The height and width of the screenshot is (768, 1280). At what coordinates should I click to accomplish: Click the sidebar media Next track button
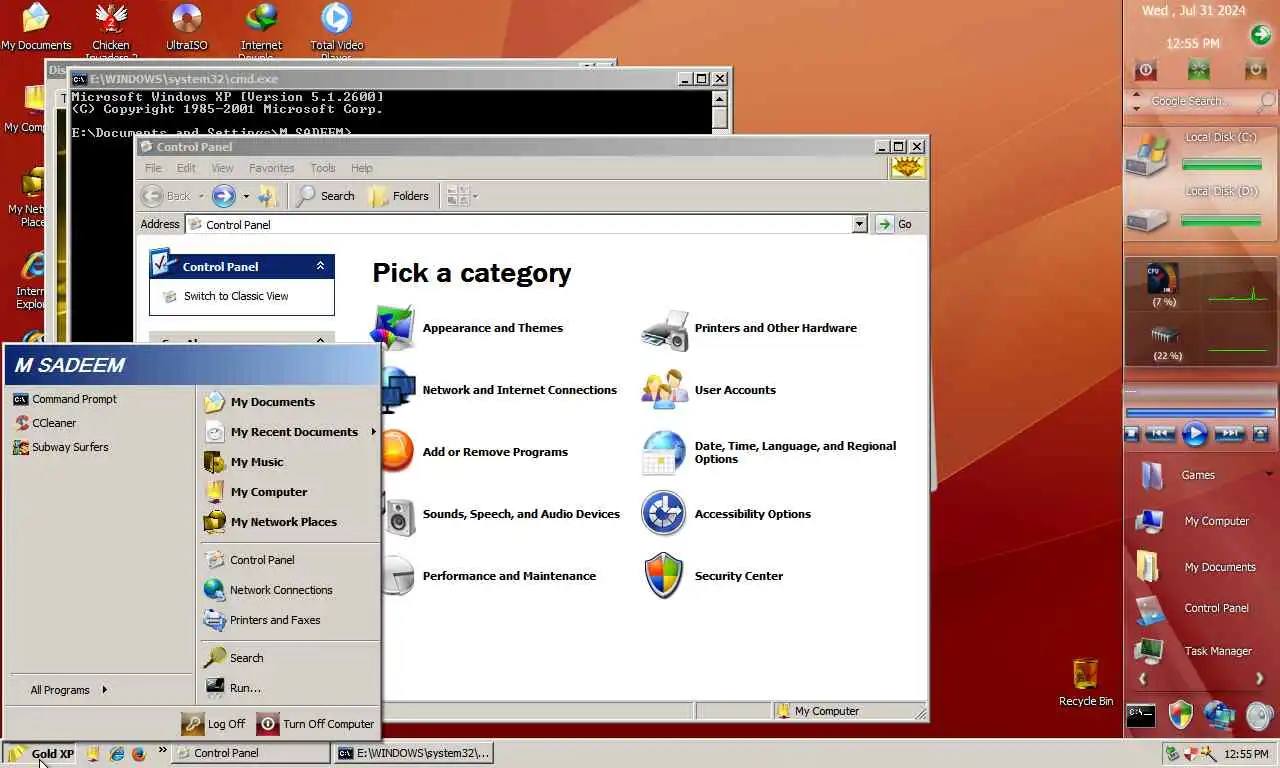tap(1229, 433)
